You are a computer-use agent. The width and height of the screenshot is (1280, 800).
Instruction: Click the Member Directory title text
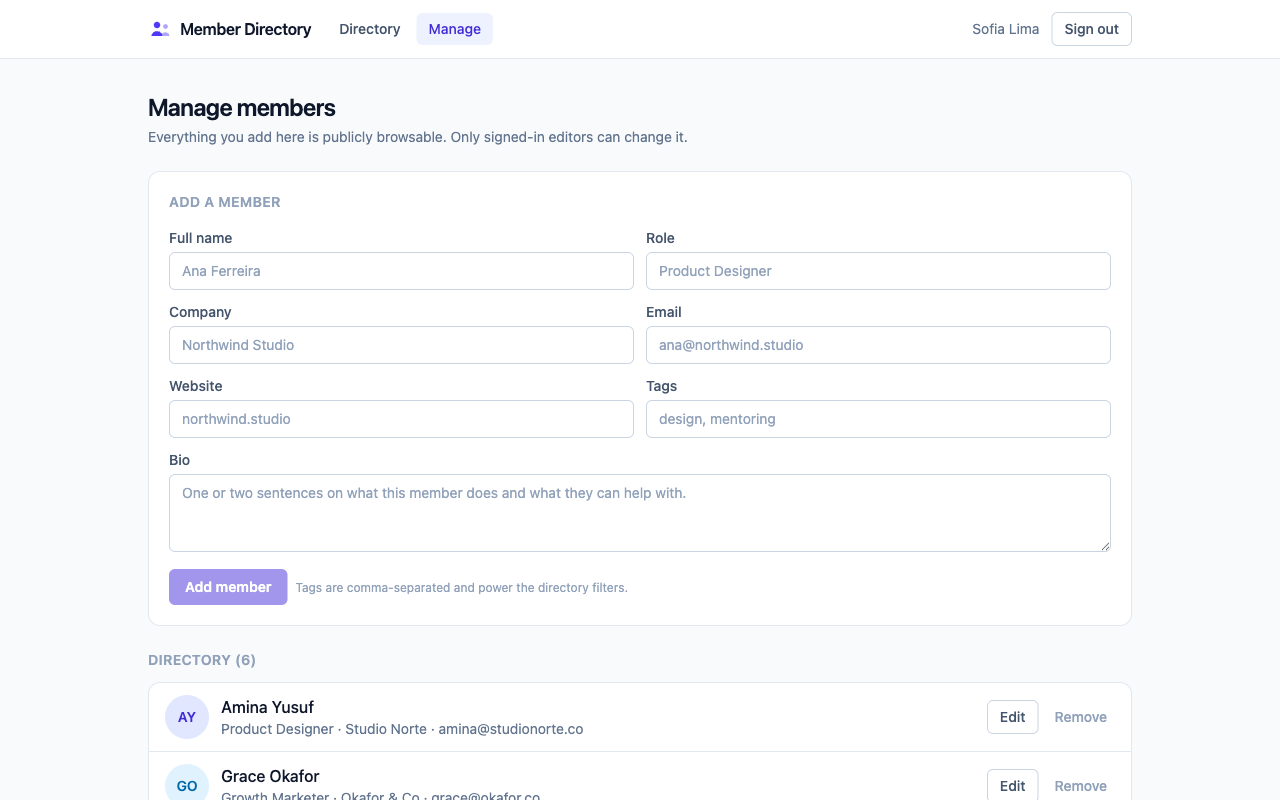coord(246,29)
